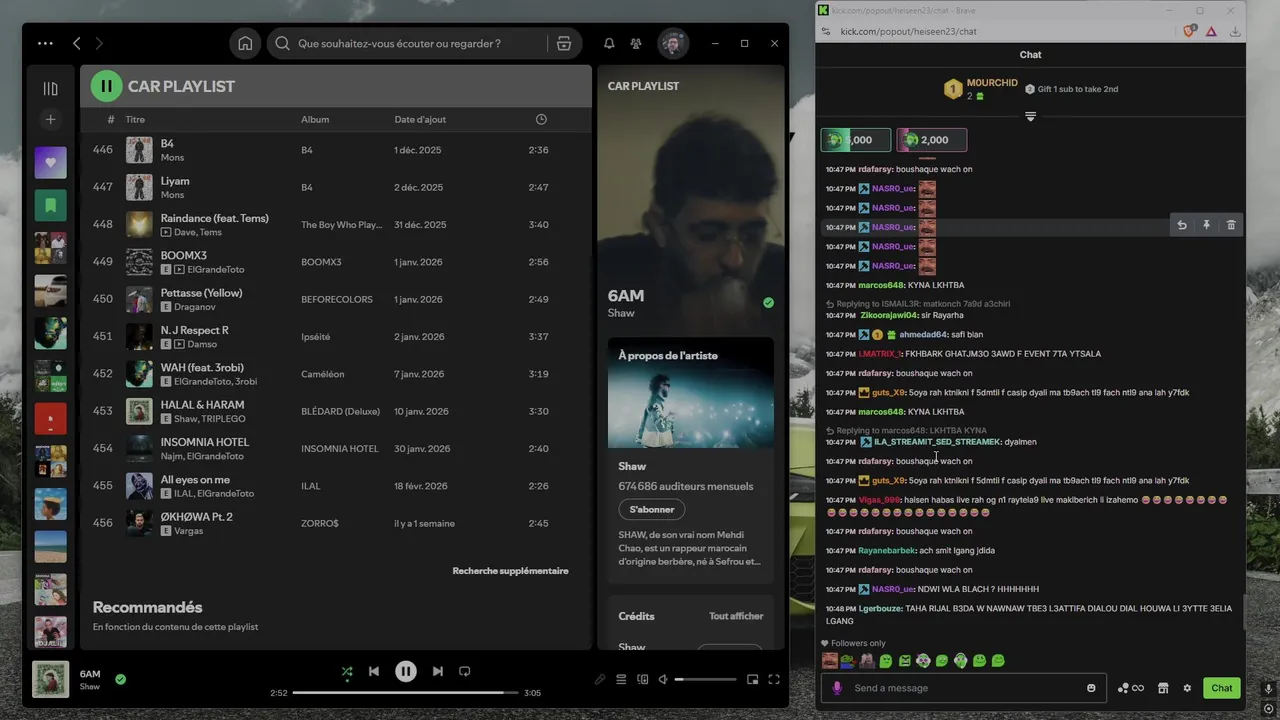Sort tracks by Album column

pyautogui.click(x=315, y=119)
